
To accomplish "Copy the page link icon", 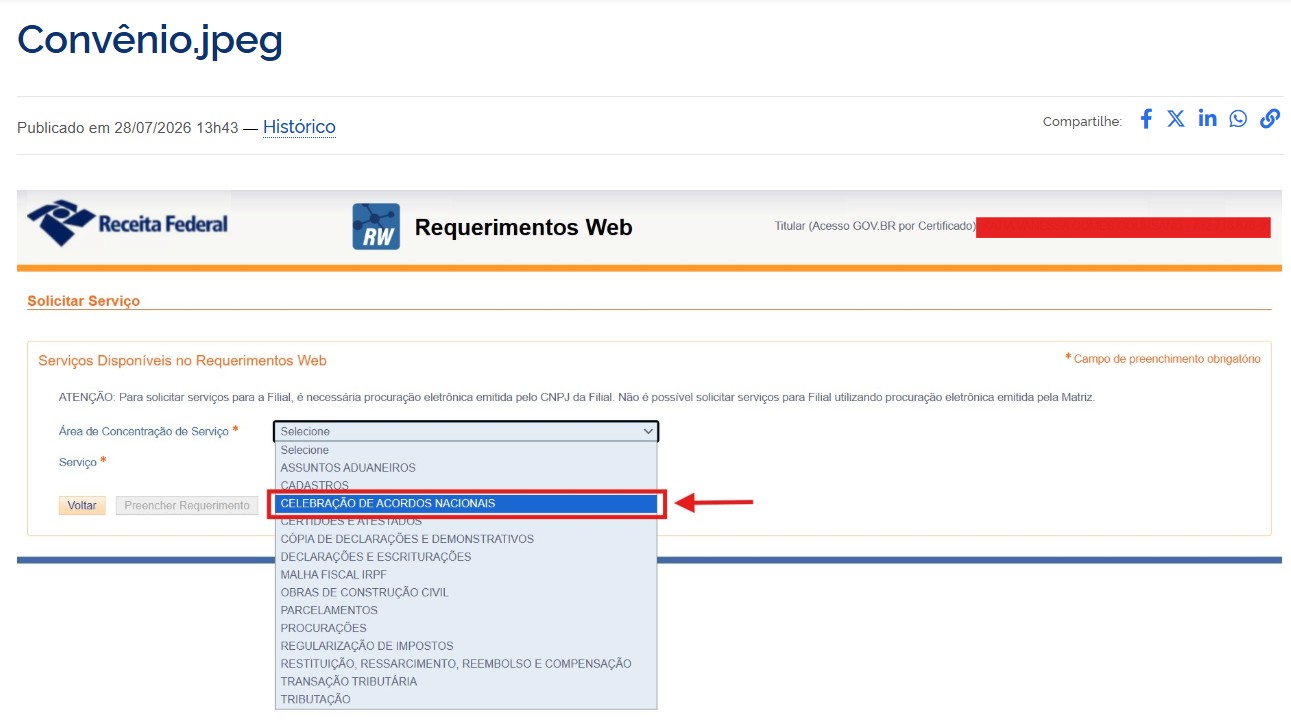I will tap(1270, 119).
